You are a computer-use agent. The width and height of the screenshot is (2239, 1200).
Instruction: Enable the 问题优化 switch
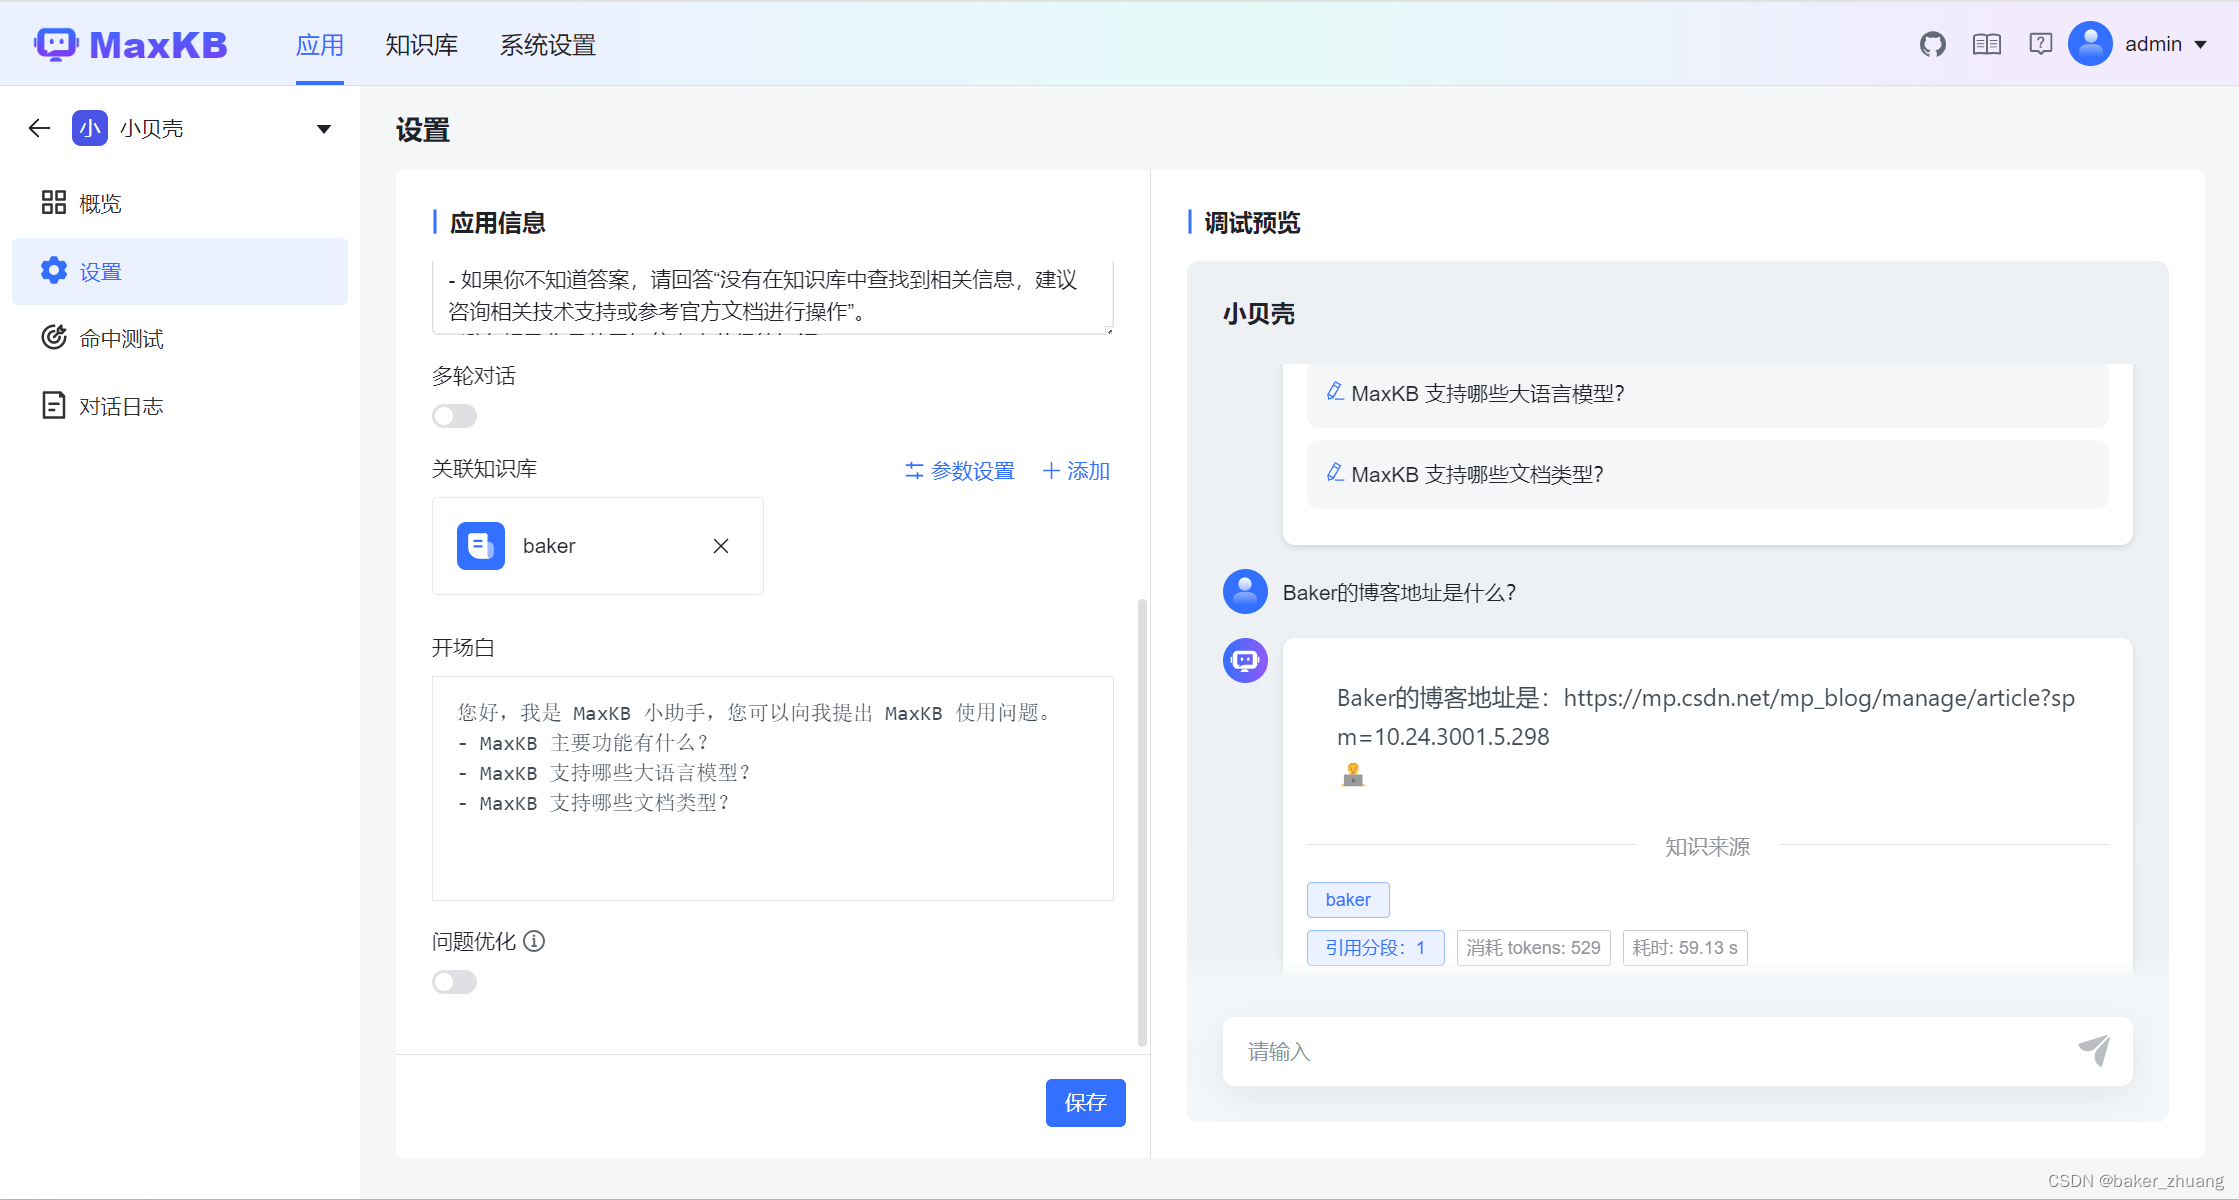[x=454, y=981]
